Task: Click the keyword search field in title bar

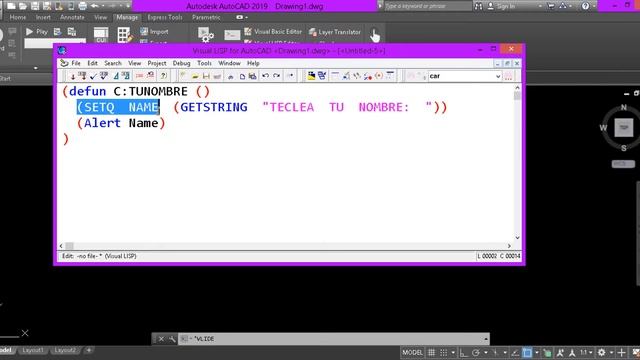Action: pyautogui.click(x=427, y=6)
